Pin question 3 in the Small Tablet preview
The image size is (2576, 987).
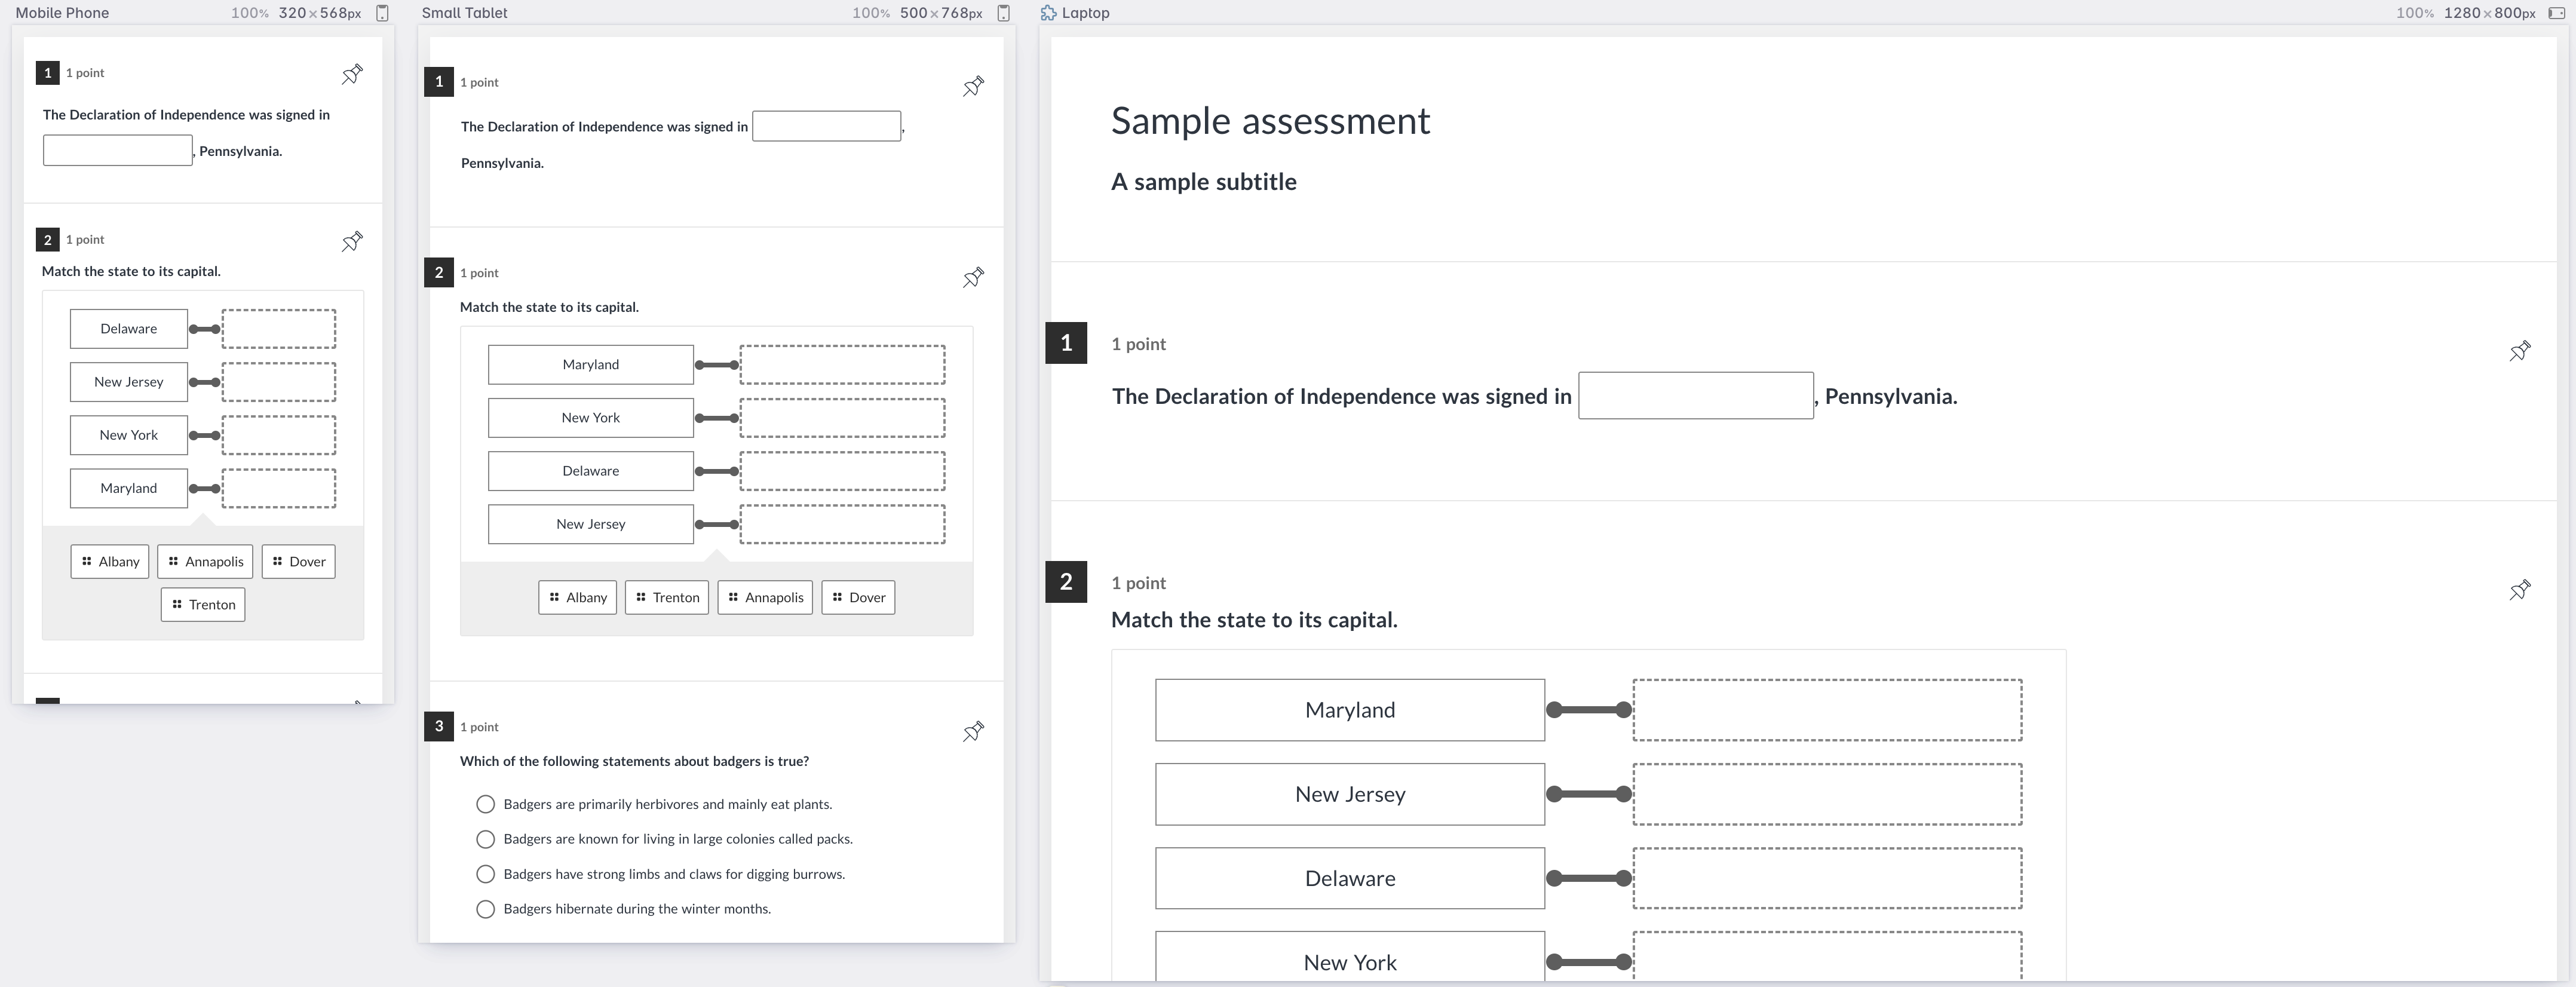(x=973, y=731)
